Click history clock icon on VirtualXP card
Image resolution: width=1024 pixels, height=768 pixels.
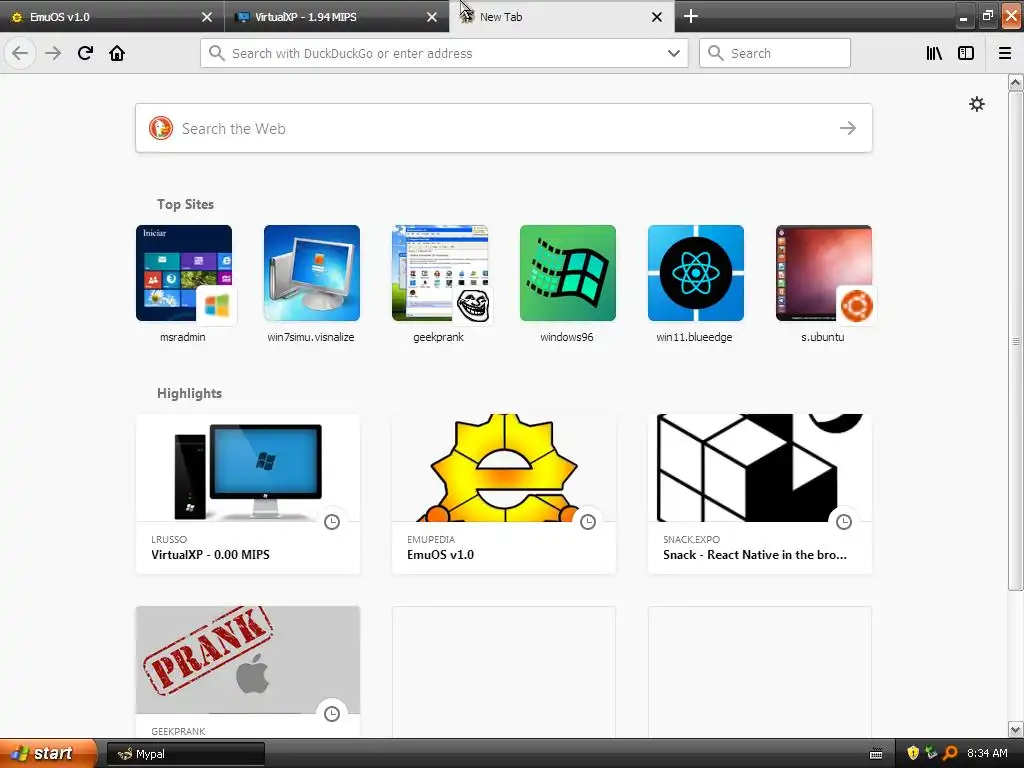tap(332, 521)
